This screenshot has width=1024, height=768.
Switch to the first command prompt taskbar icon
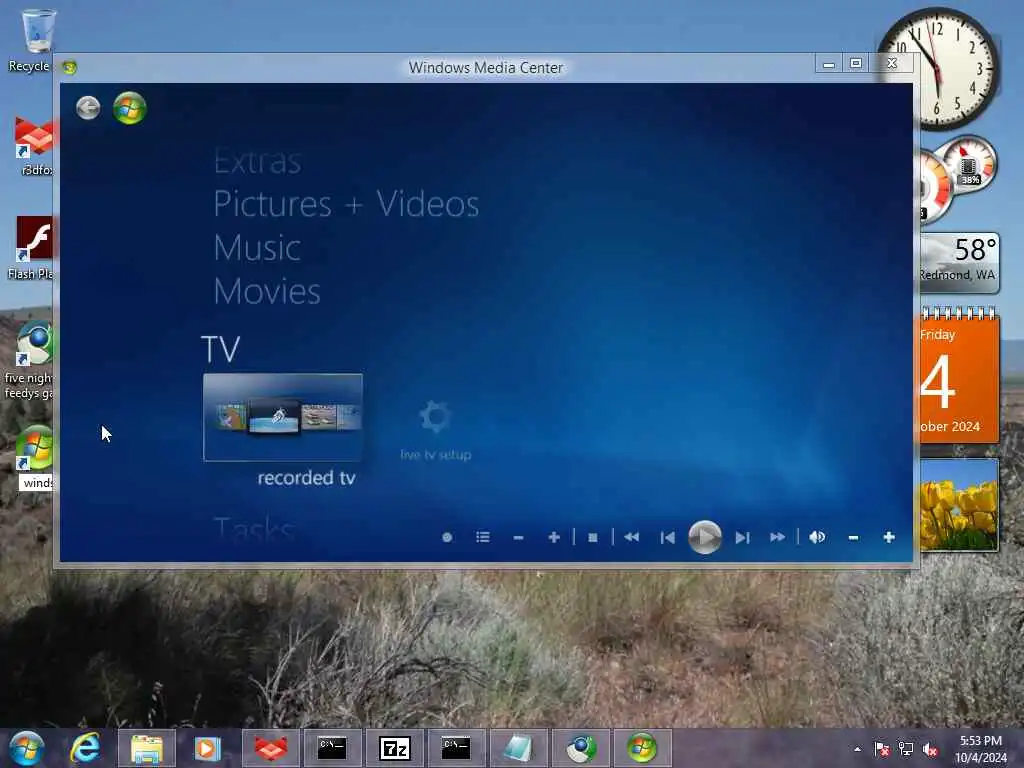coord(332,748)
